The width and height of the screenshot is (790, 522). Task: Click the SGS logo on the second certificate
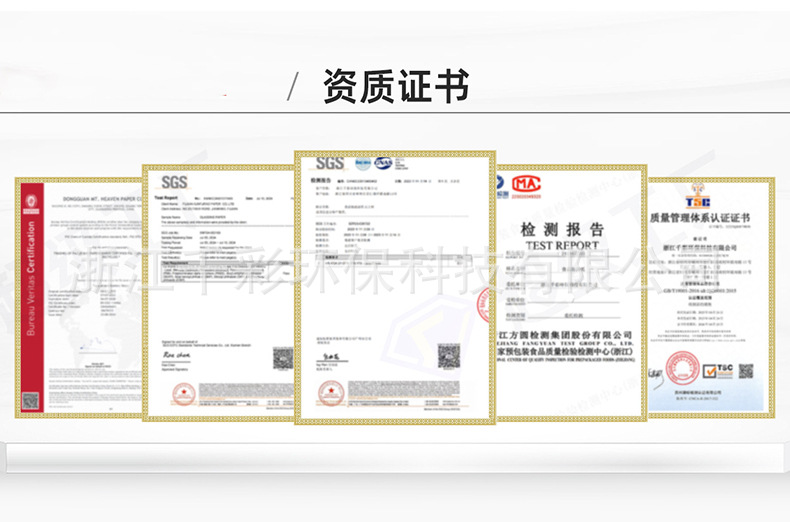coord(174,182)
